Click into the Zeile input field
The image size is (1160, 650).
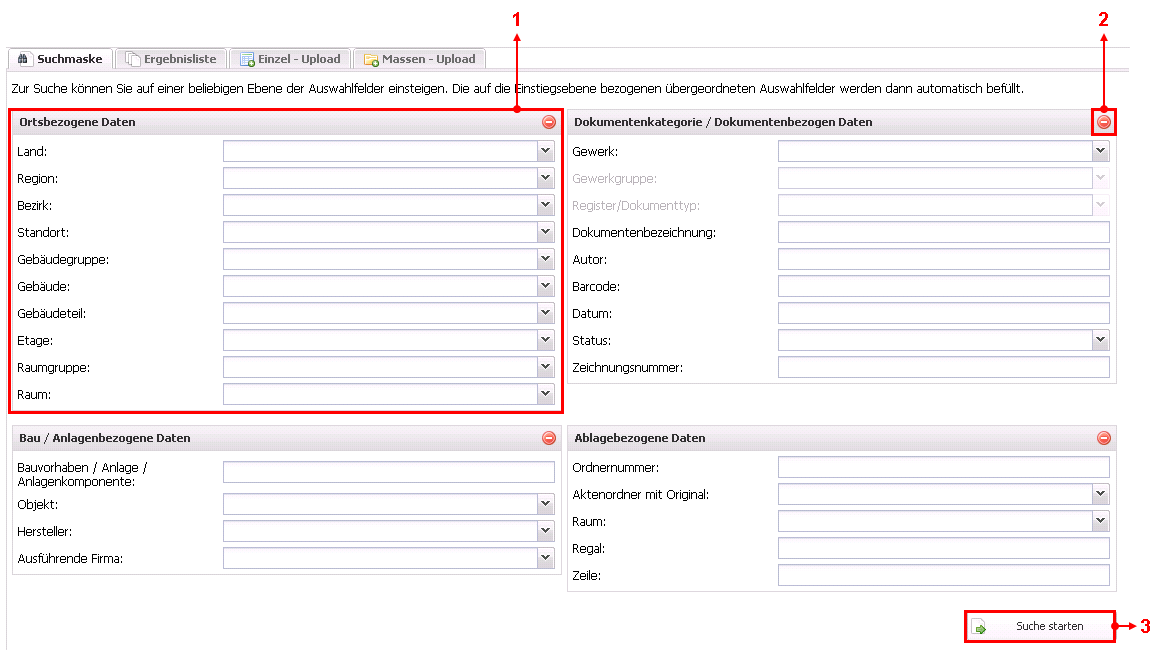click(943, 575)
